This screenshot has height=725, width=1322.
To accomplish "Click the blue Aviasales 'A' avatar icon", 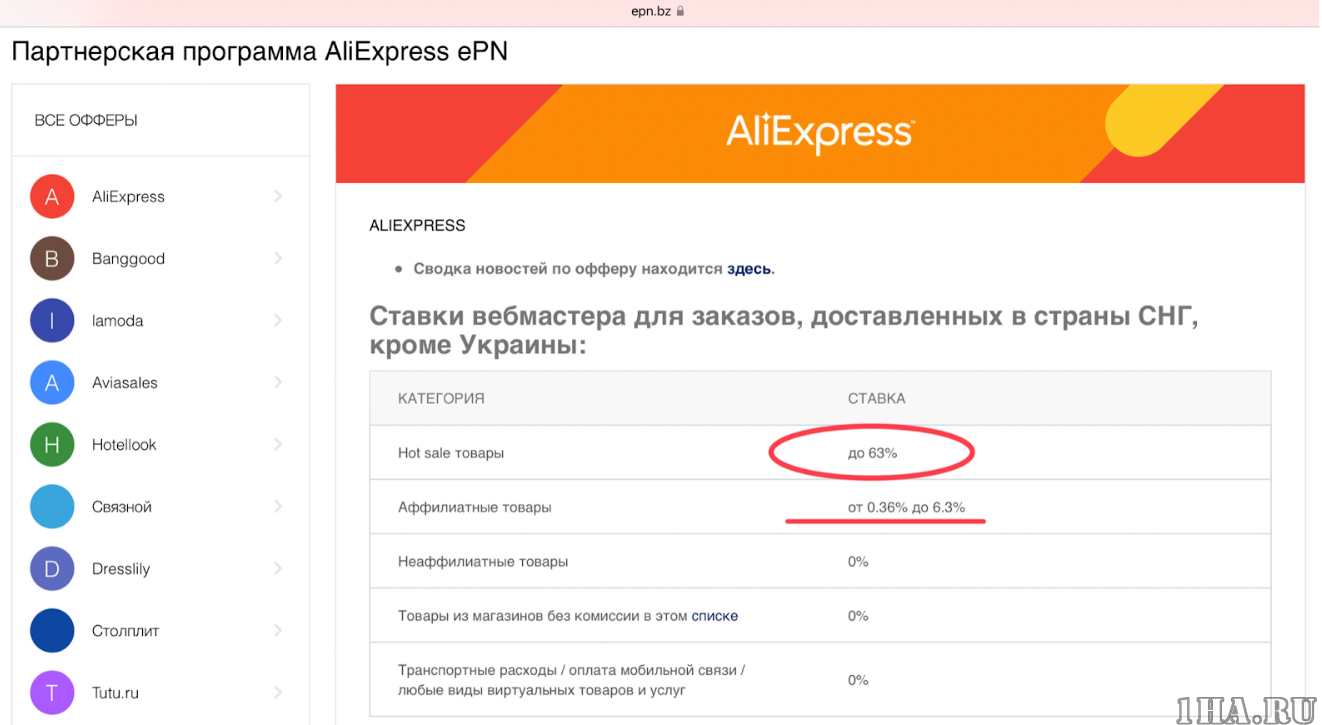I will click(52, 383).
